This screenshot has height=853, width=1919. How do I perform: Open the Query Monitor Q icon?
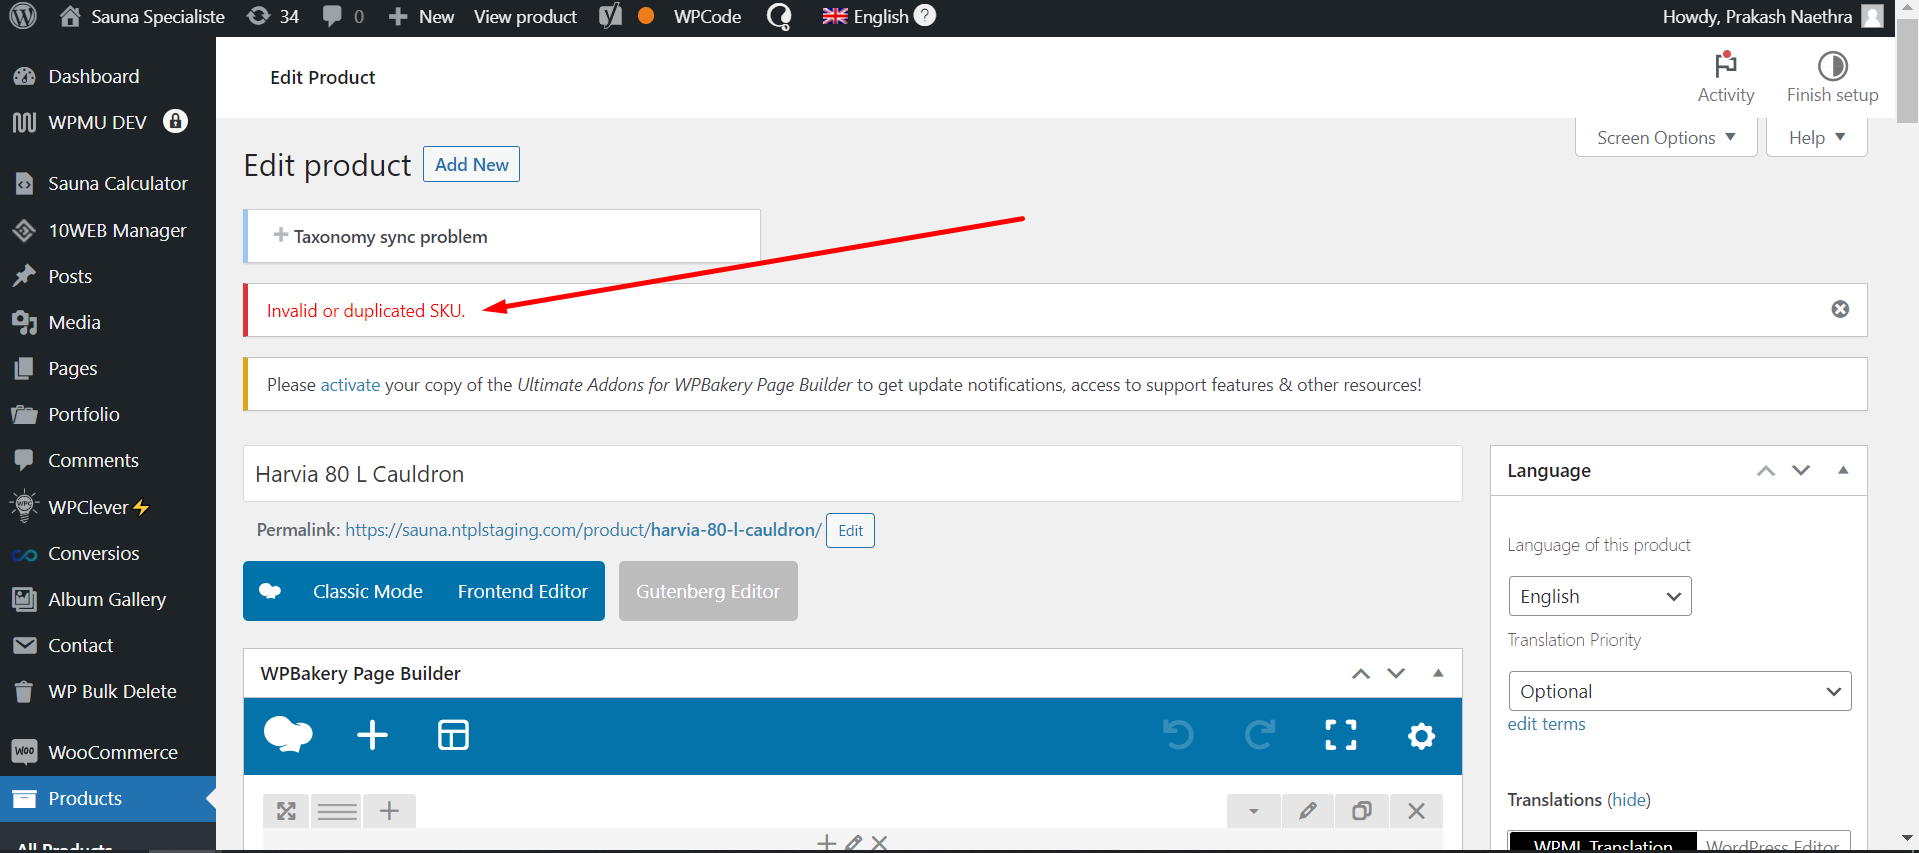click(779, 16)
